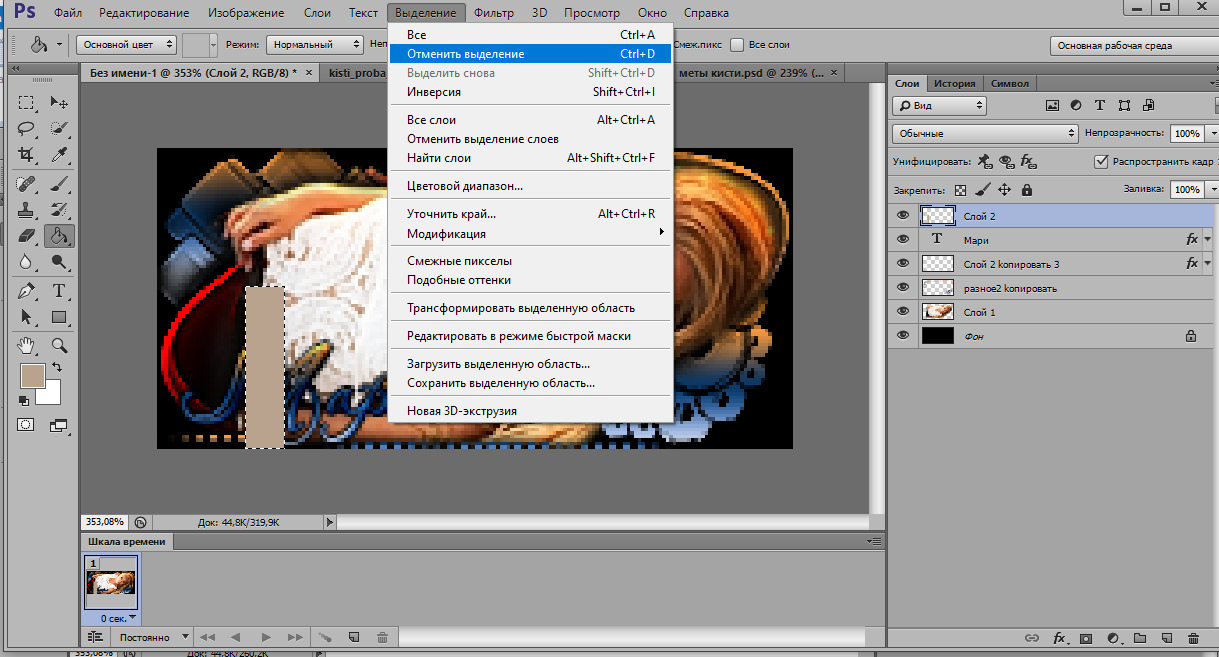The height and width of the screenshot is (657, 1219).
Task: Hide the Фон background layer
Action: tap(903, 336)
